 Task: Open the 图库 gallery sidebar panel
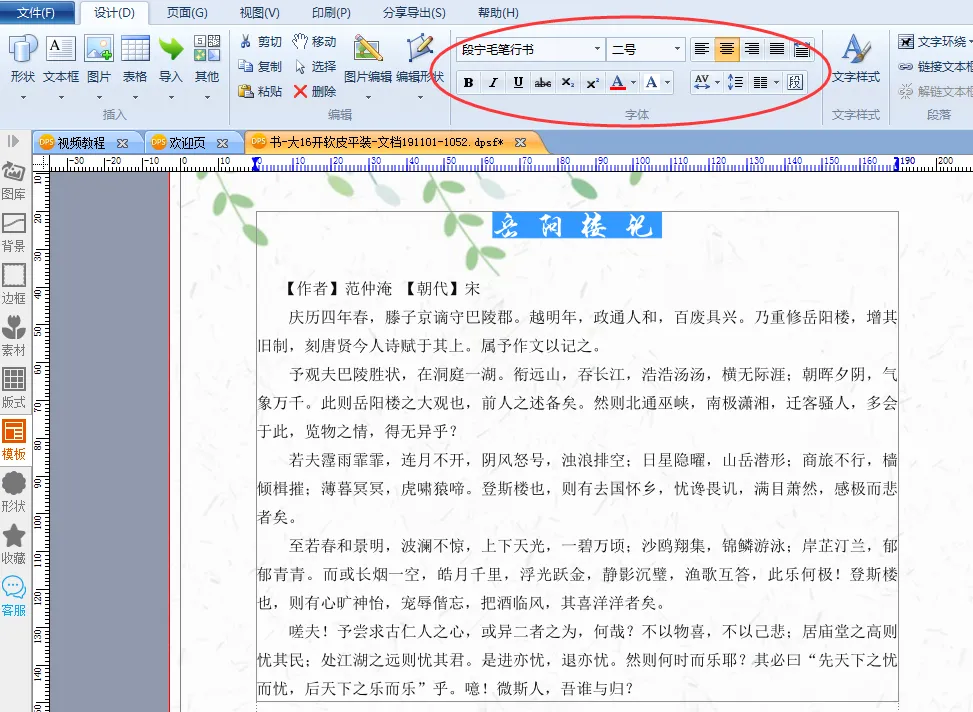click(14, 181)
